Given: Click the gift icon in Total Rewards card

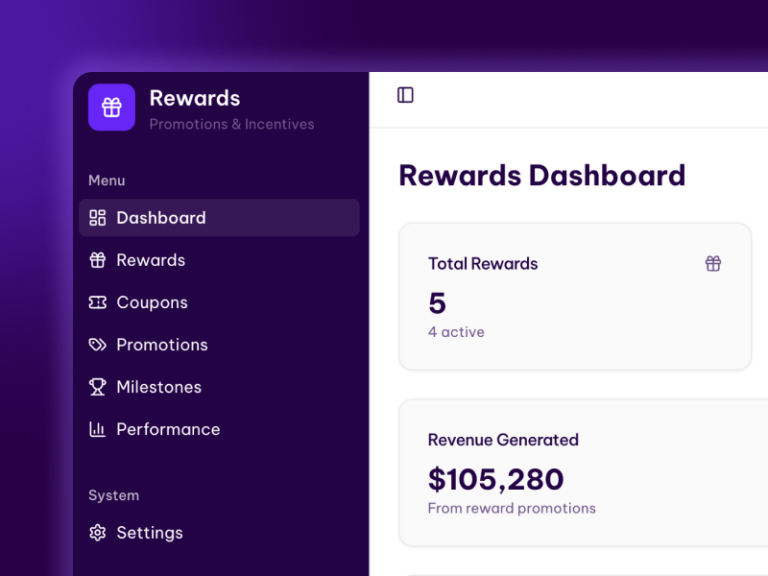Looking at the screenshot, I should 713,264.
